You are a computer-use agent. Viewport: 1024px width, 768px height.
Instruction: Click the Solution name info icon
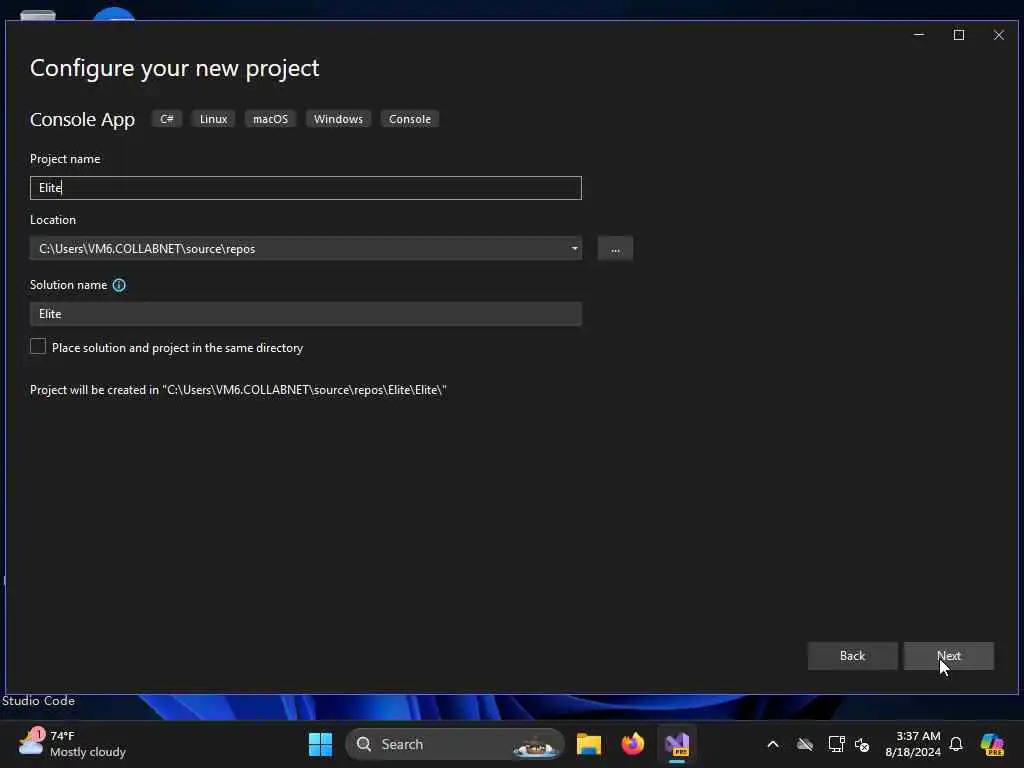point(119,285)
